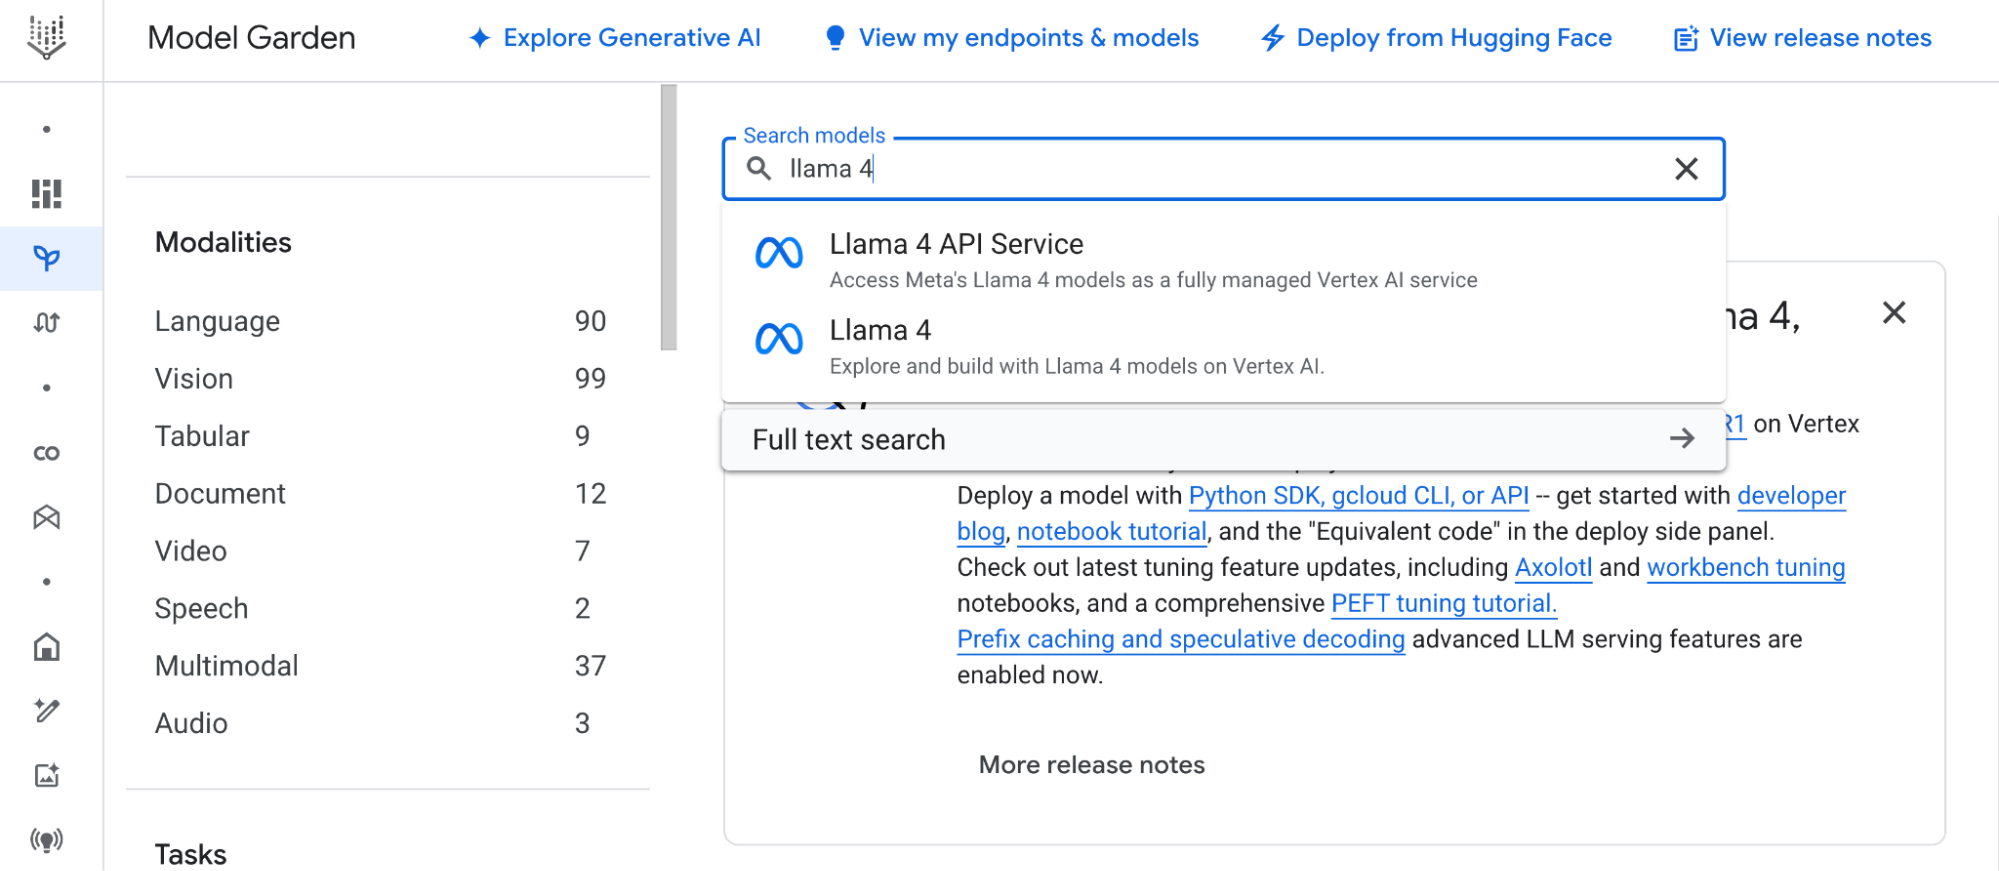The image size is (1999, 871).
Task: Open the PEFT tuning tutorial link
Action: pos(1444,604)
